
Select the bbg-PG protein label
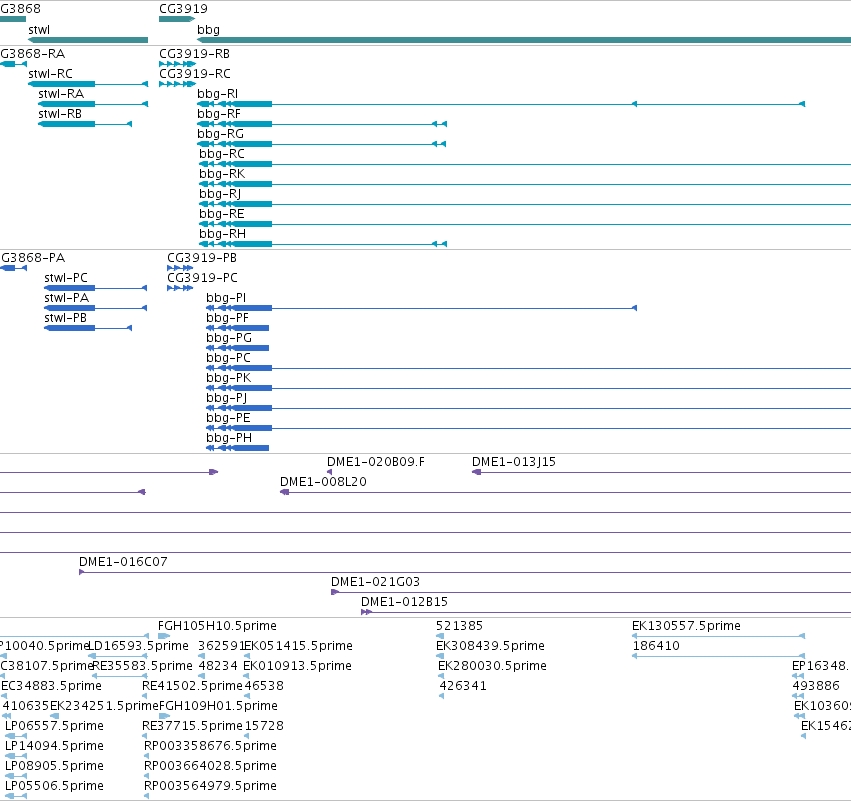point(228,338)
